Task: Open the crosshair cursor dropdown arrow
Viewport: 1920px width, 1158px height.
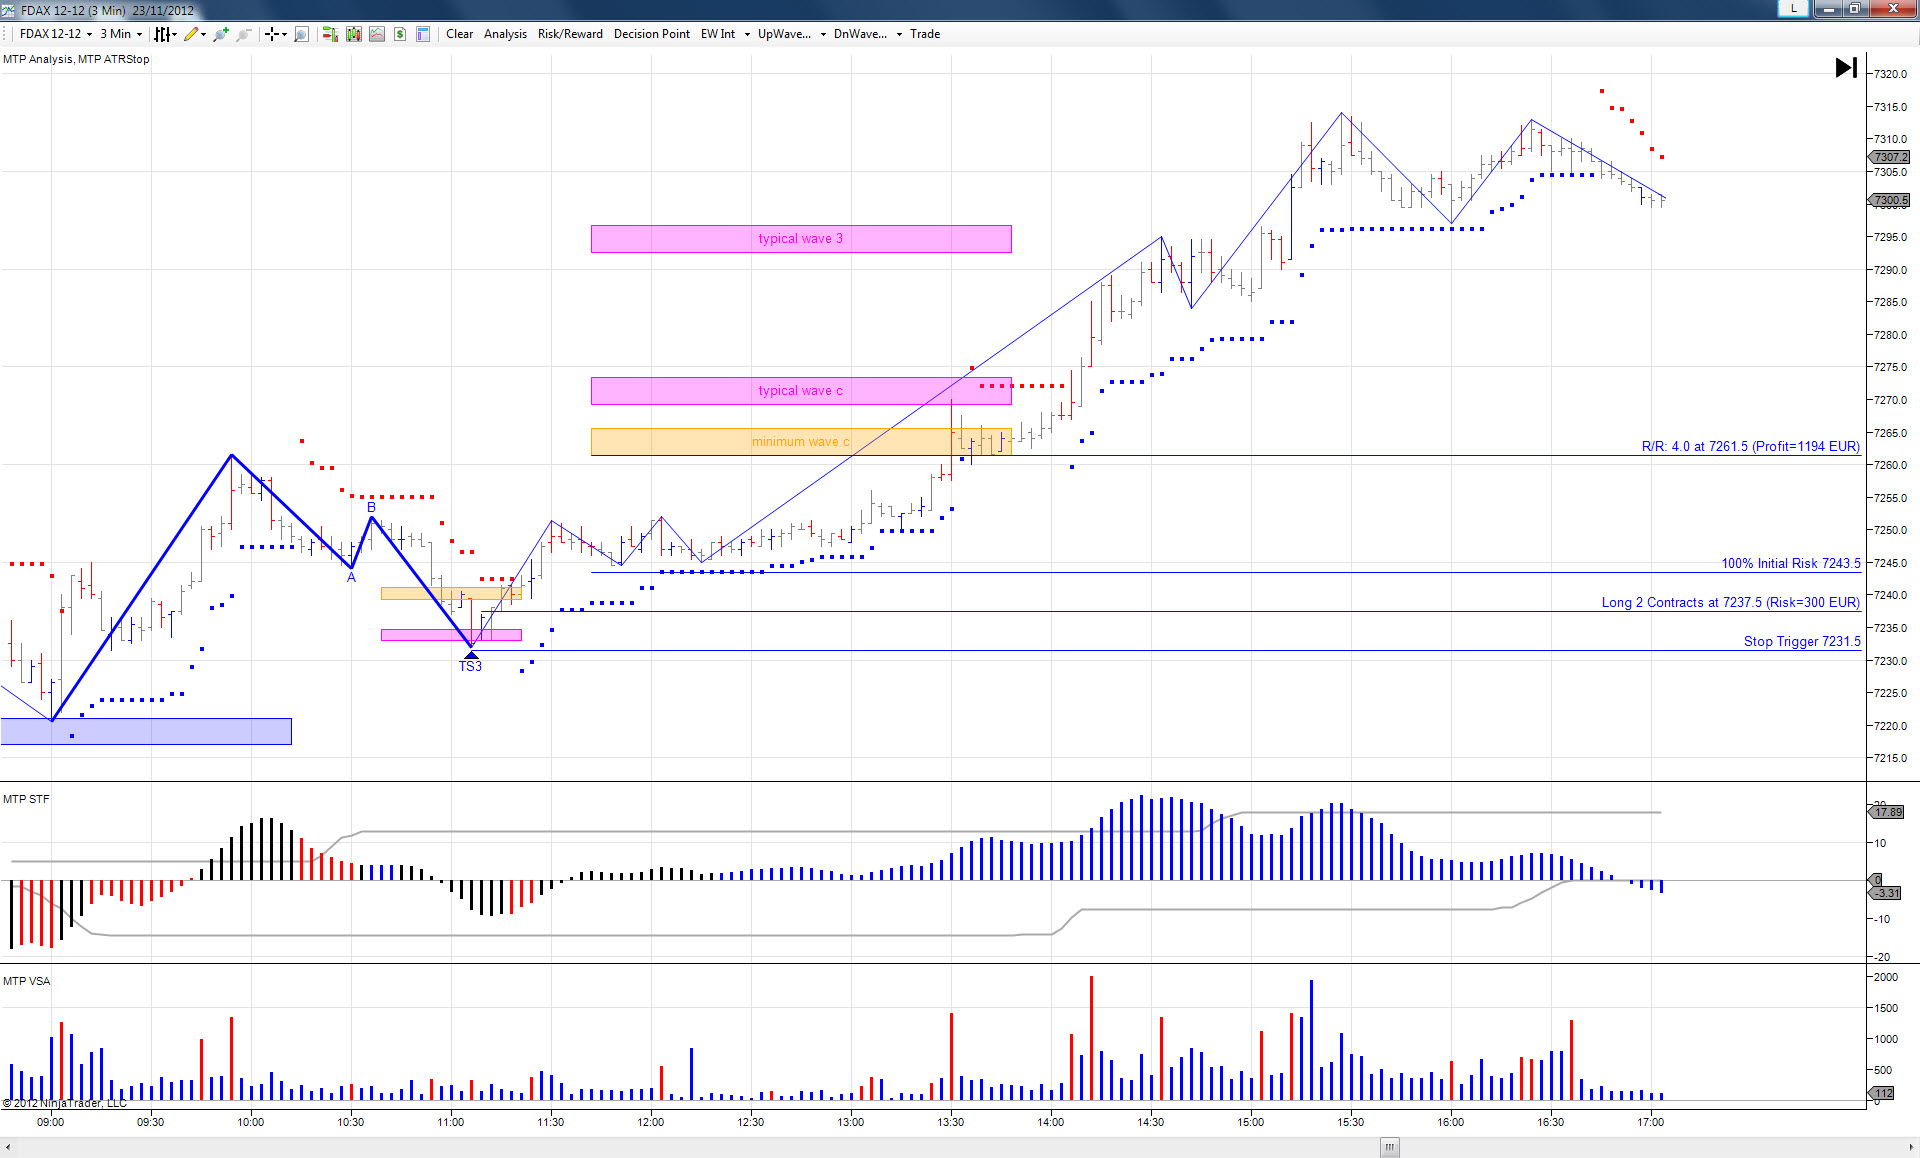Action: pyautogui.click(x=284, y=34)
